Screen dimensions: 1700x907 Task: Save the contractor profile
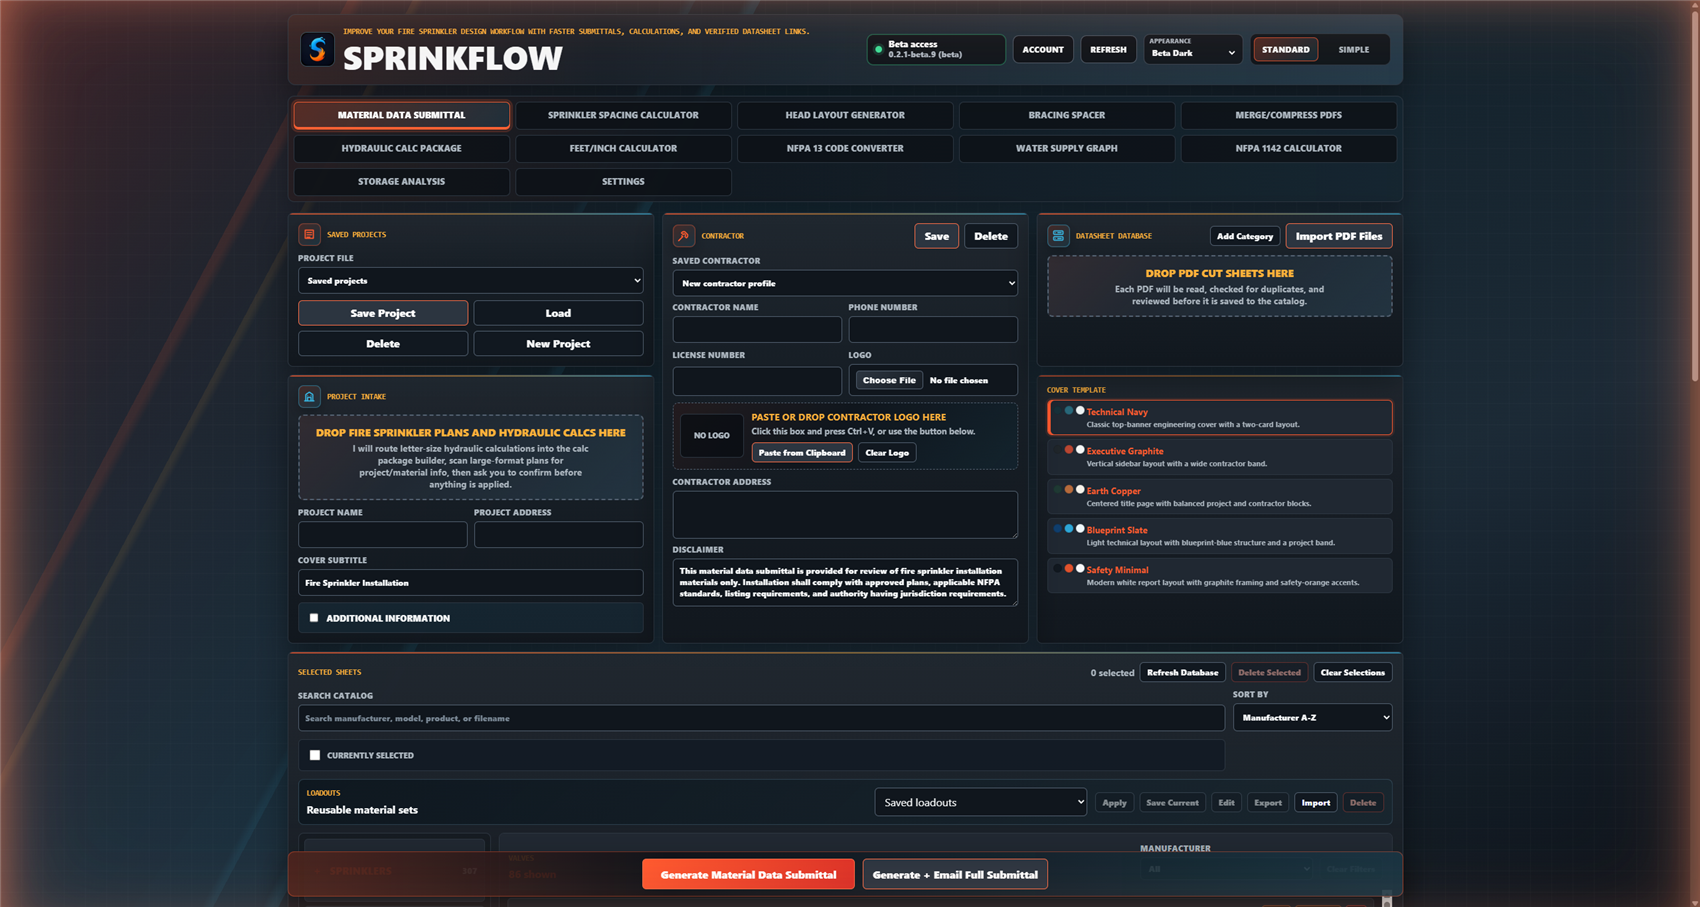937,236
